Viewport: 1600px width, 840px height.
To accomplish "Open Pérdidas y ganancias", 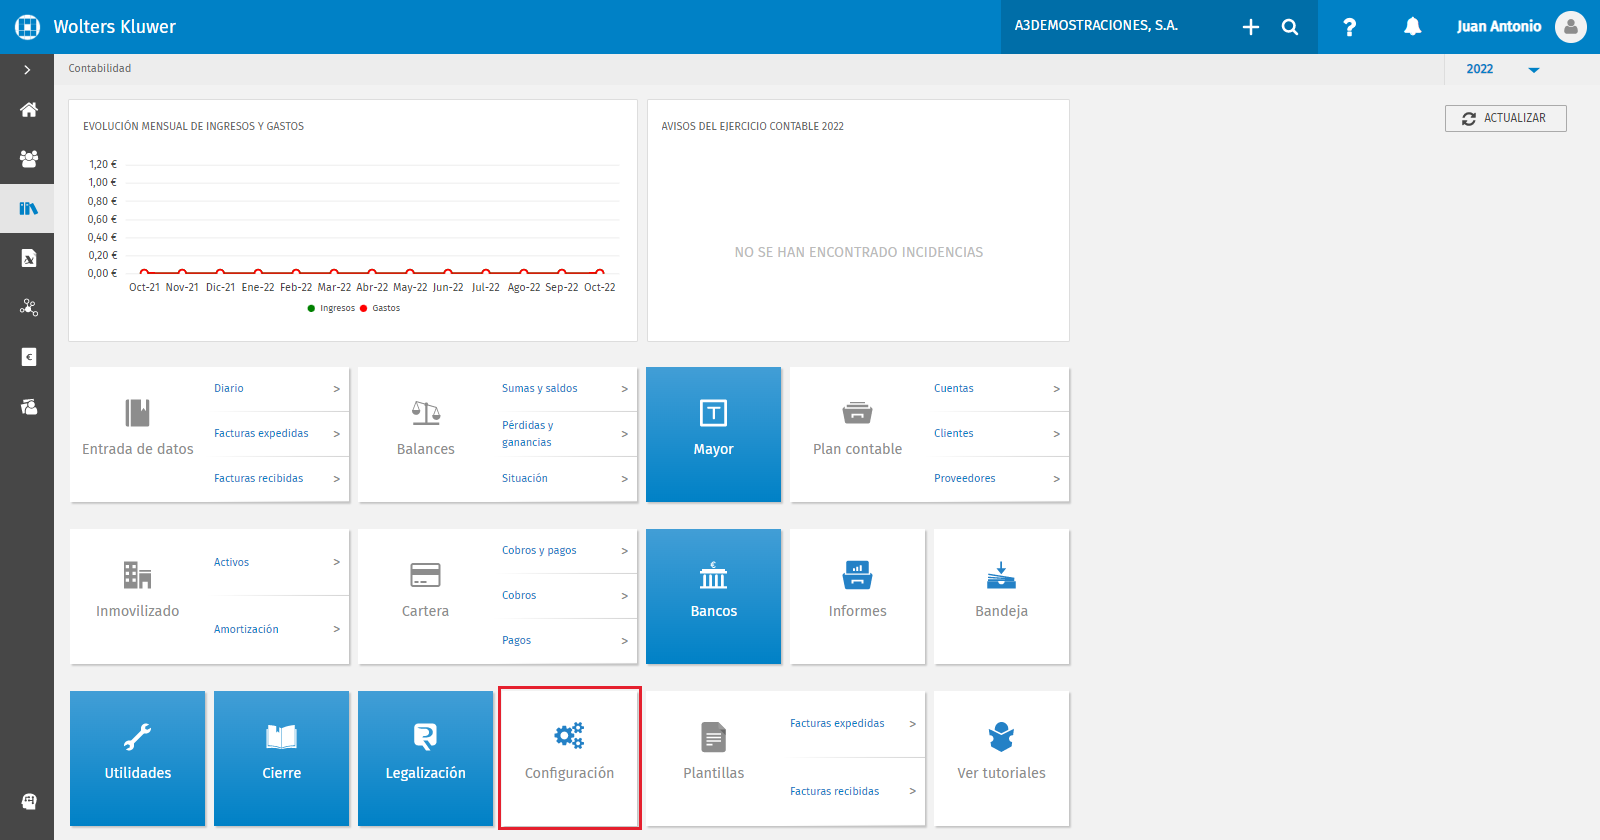I will [x=527, y=434].
